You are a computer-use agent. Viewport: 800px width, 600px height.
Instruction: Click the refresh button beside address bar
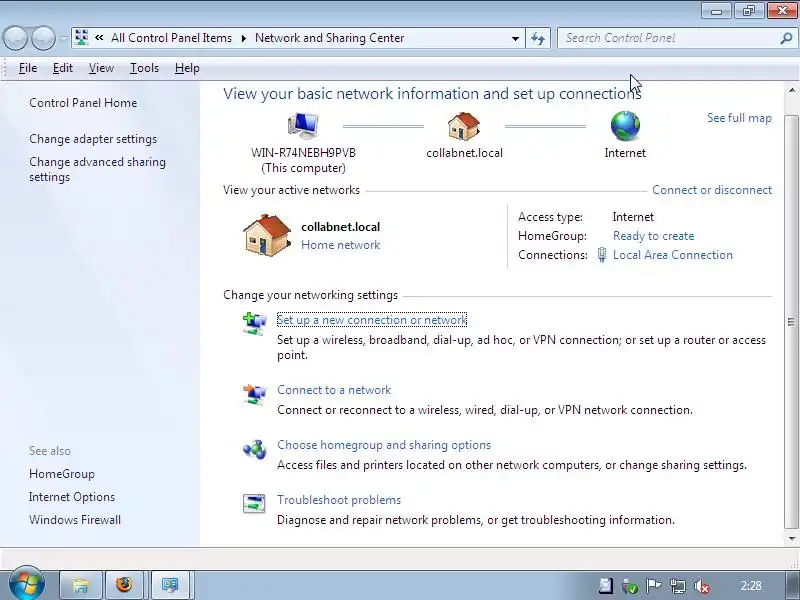click(538, 38)
